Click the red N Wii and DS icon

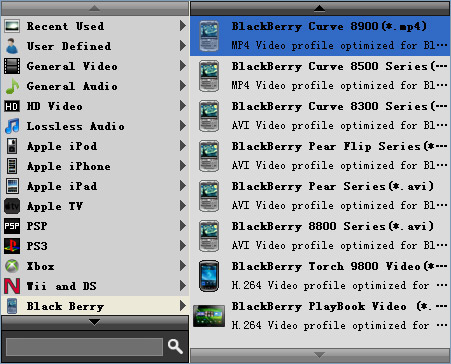(x=12, y=286)
